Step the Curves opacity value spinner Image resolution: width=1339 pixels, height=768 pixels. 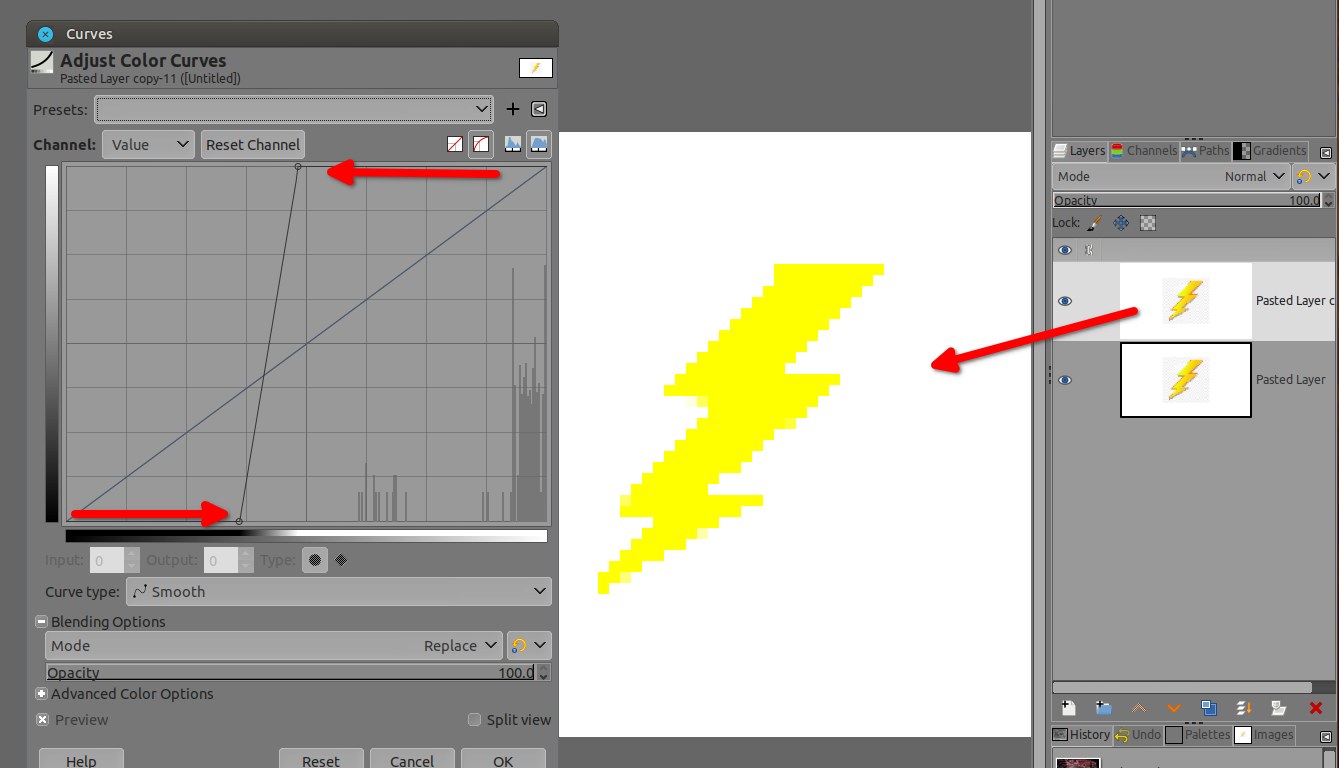544,673
